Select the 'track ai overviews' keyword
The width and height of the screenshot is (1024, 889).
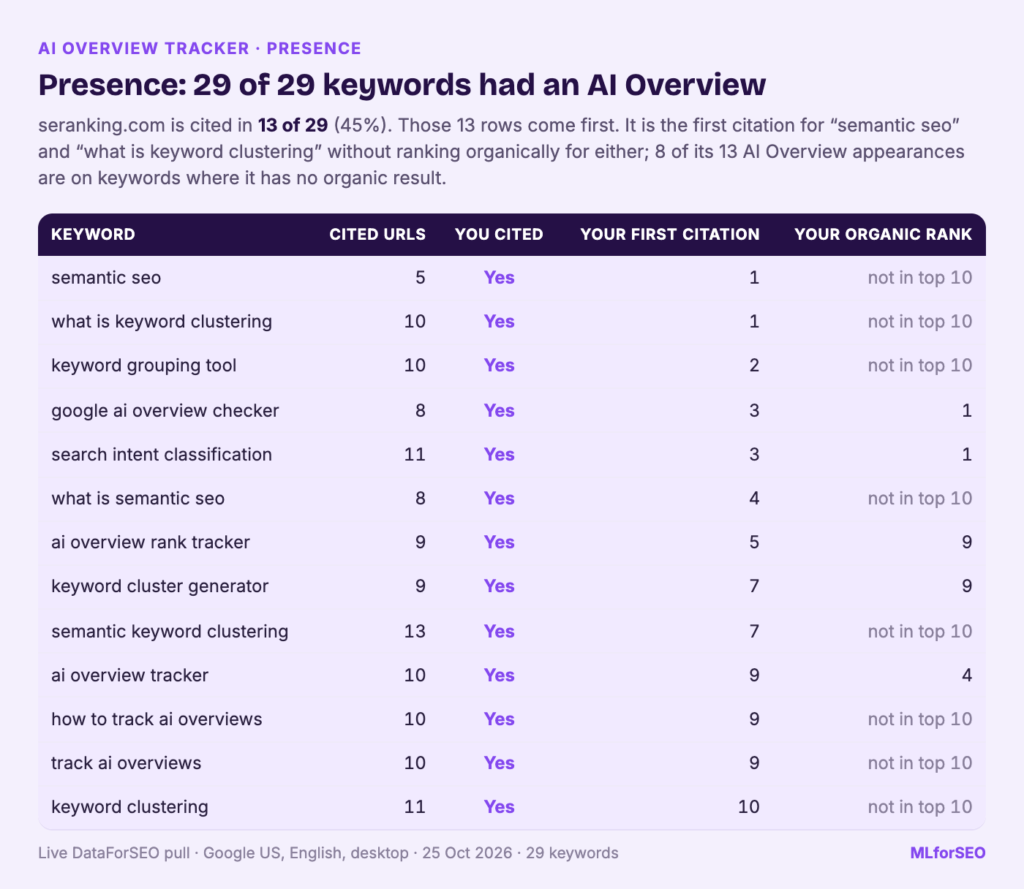126,763
